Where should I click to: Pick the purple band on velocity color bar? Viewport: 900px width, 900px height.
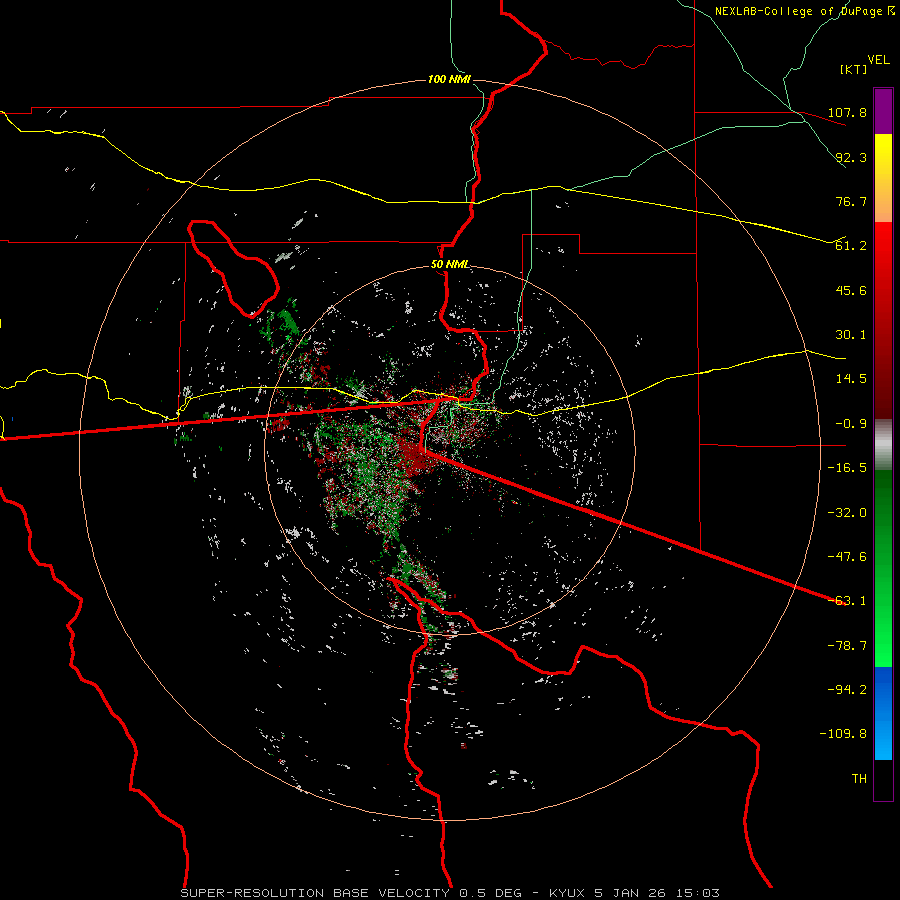883,111
